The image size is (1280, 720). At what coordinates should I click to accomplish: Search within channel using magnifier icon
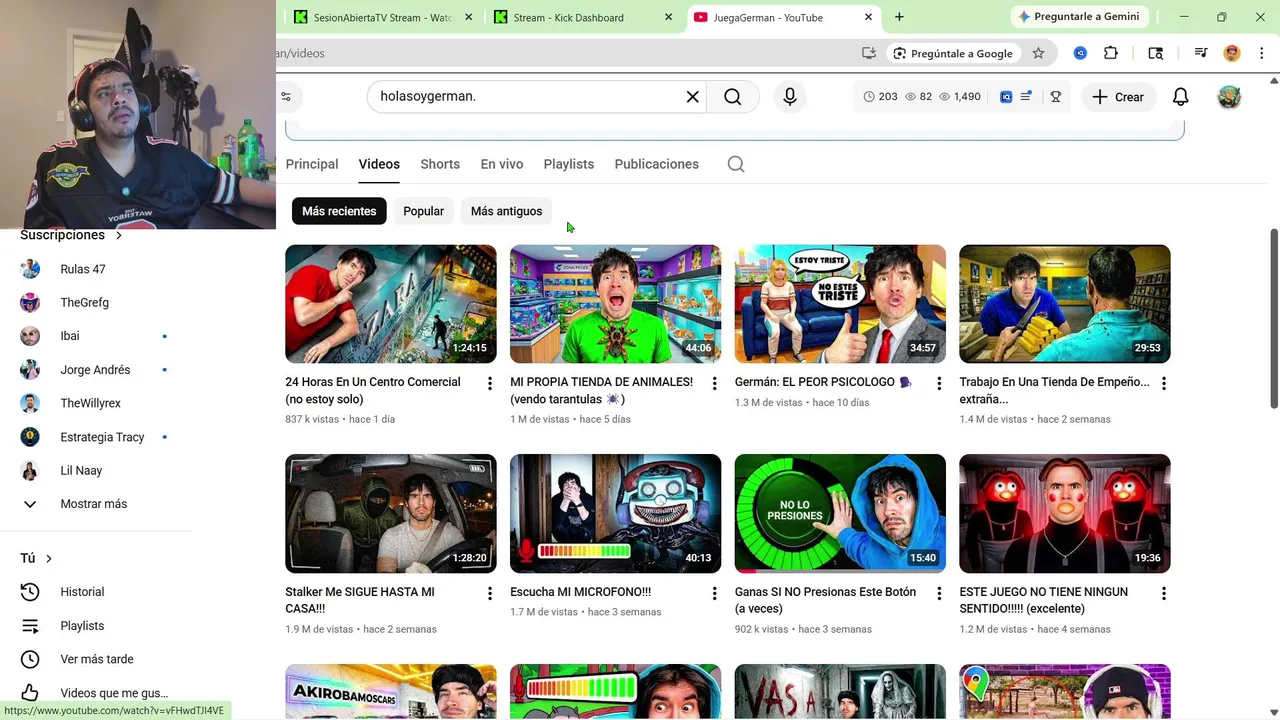tap(736, 164)
